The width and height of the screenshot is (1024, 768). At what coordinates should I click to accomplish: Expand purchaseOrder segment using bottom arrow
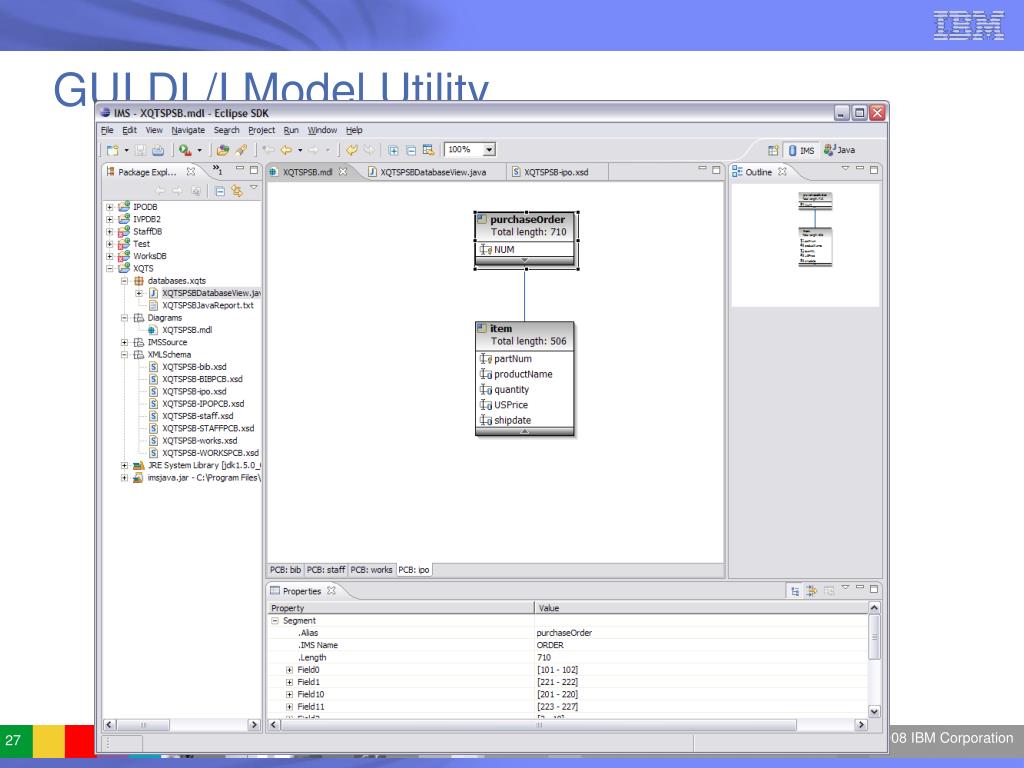tap(524, 261)
